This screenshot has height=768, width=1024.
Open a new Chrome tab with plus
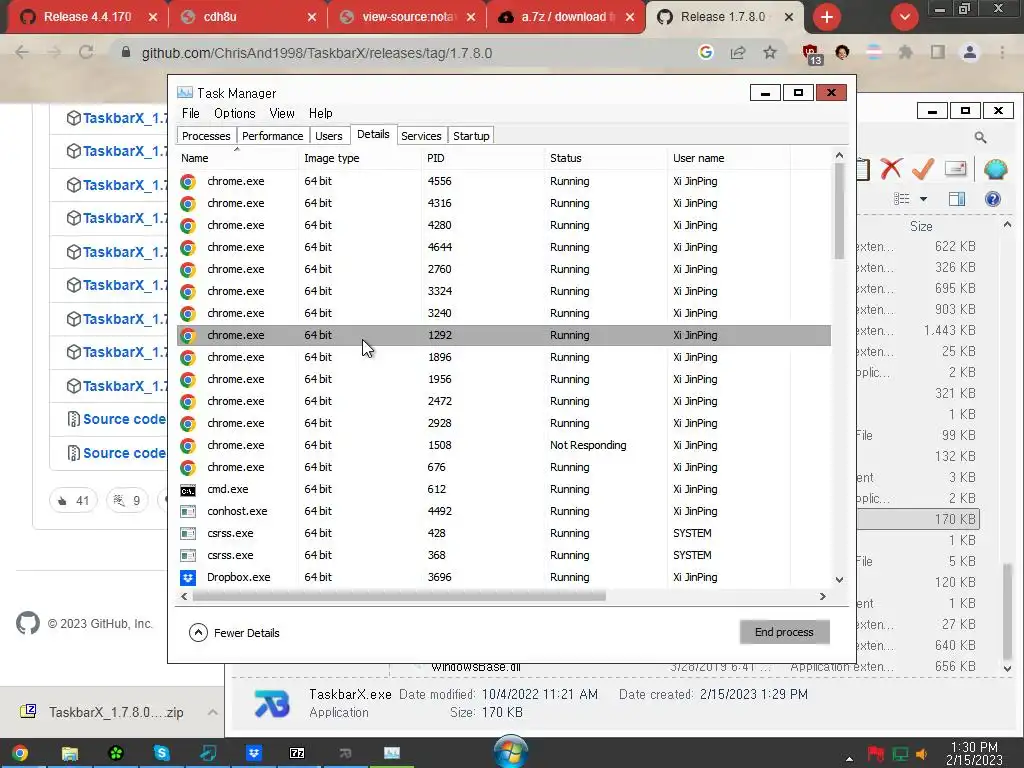tap(827, 17)
